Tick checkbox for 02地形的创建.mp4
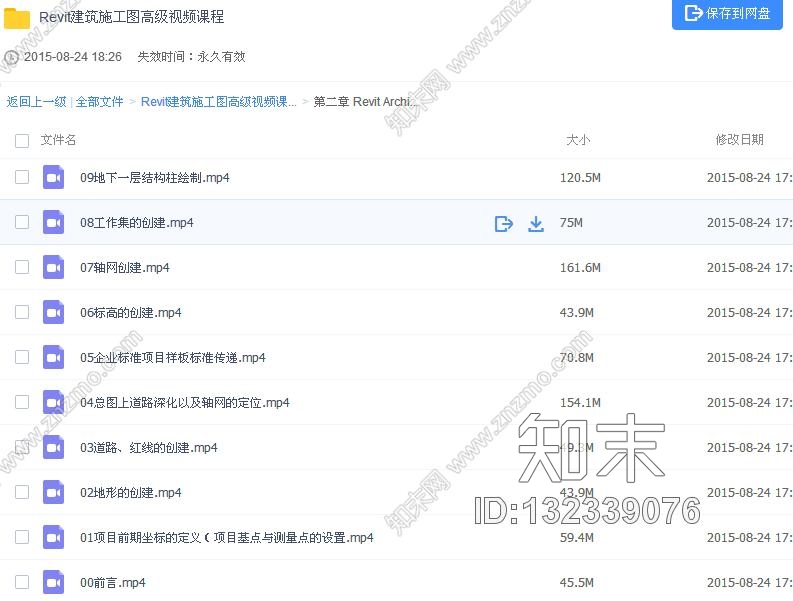 pos(22,492)
